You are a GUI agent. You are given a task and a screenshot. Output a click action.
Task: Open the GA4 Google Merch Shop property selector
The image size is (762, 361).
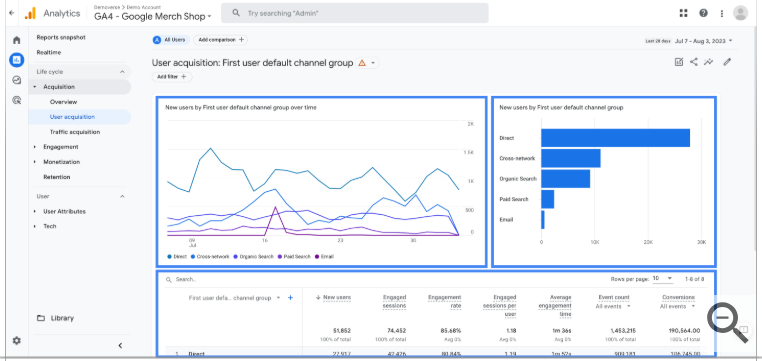click(153, 17)
